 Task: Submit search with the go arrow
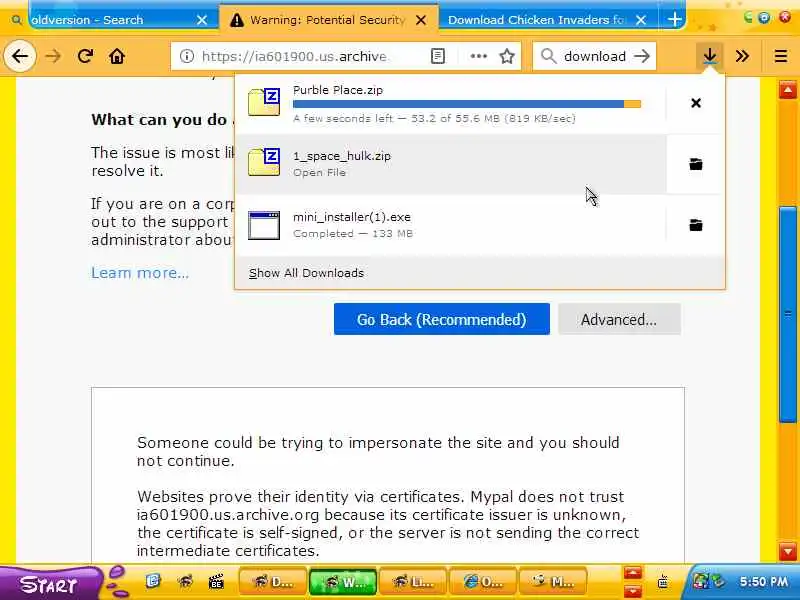coord(642,56)
